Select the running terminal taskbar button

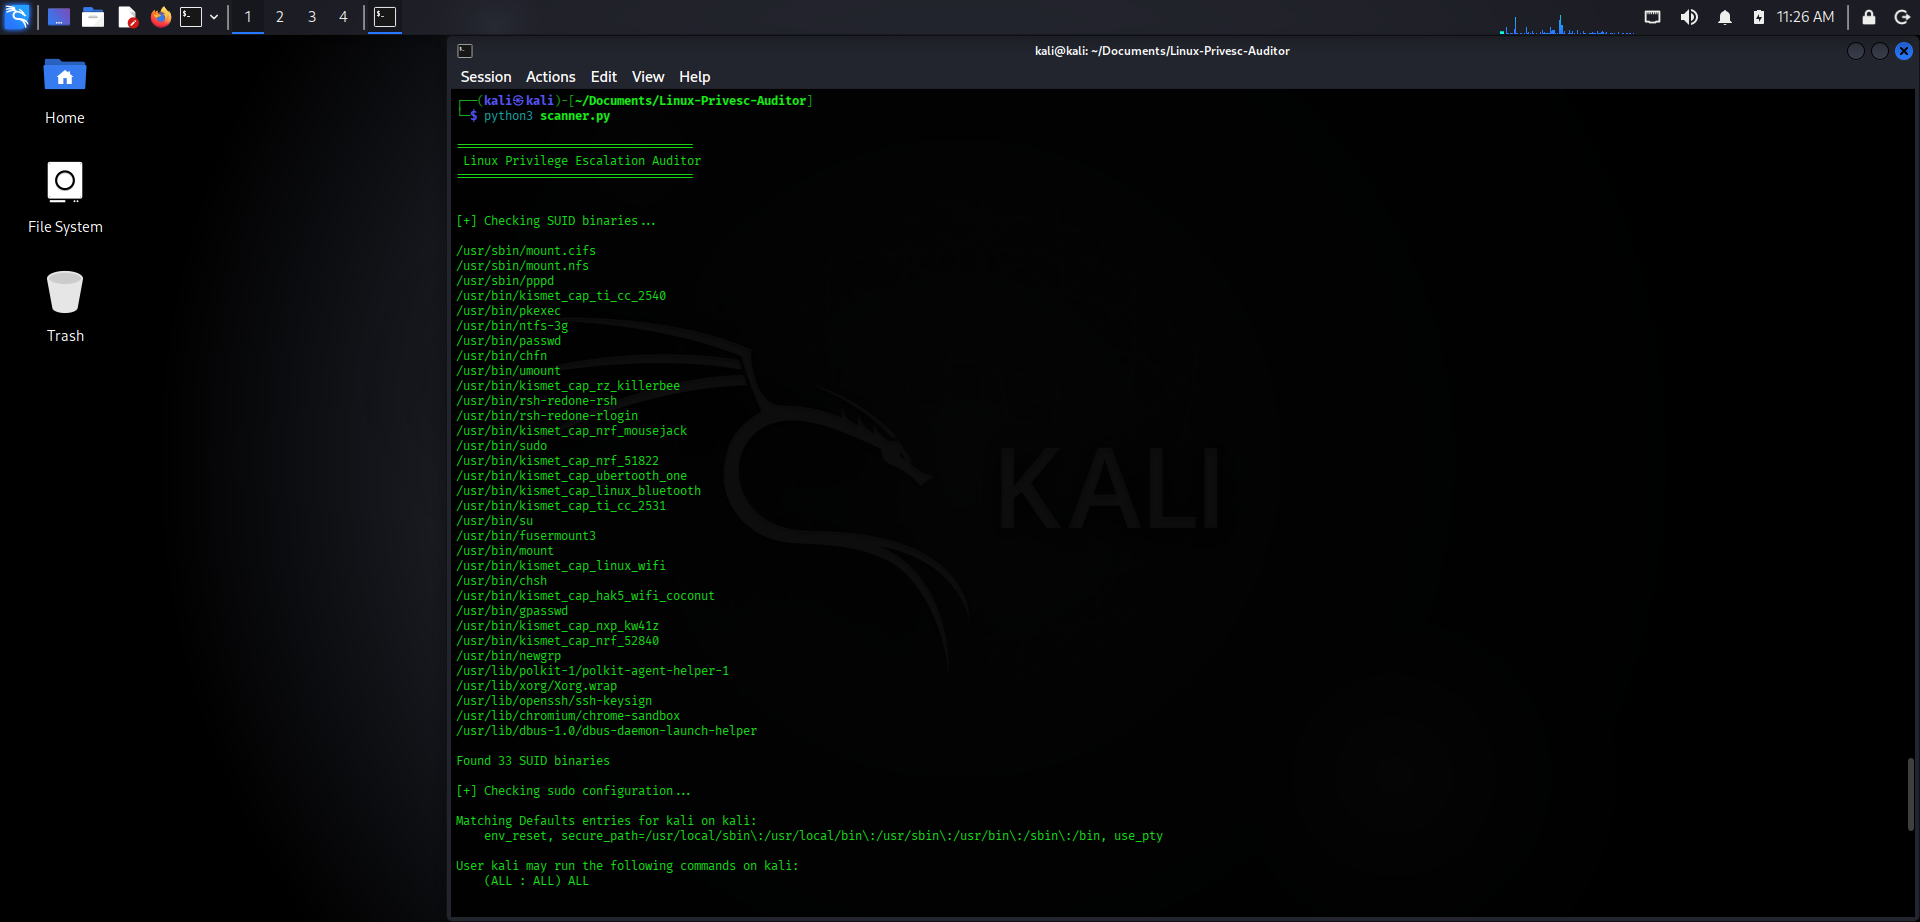coord(385,17)
